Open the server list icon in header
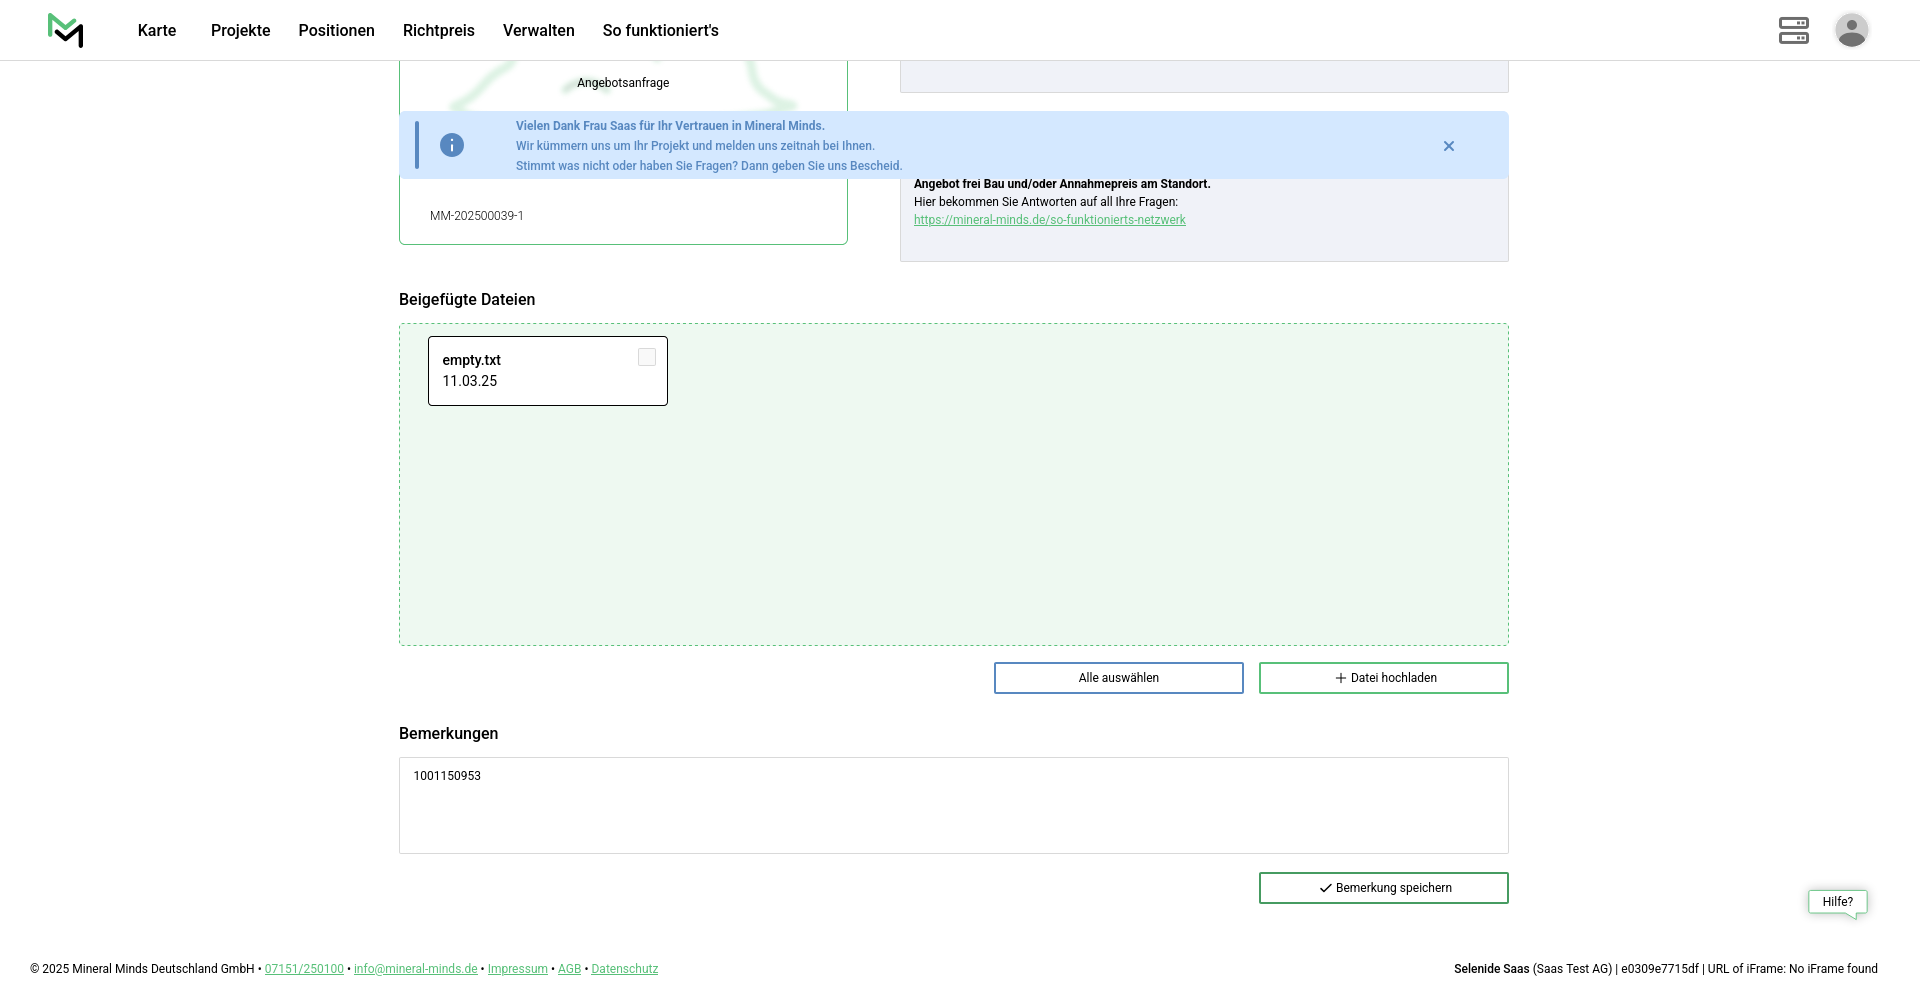Viewport: 1920px width, 994px height. (x=1793, y=30)
